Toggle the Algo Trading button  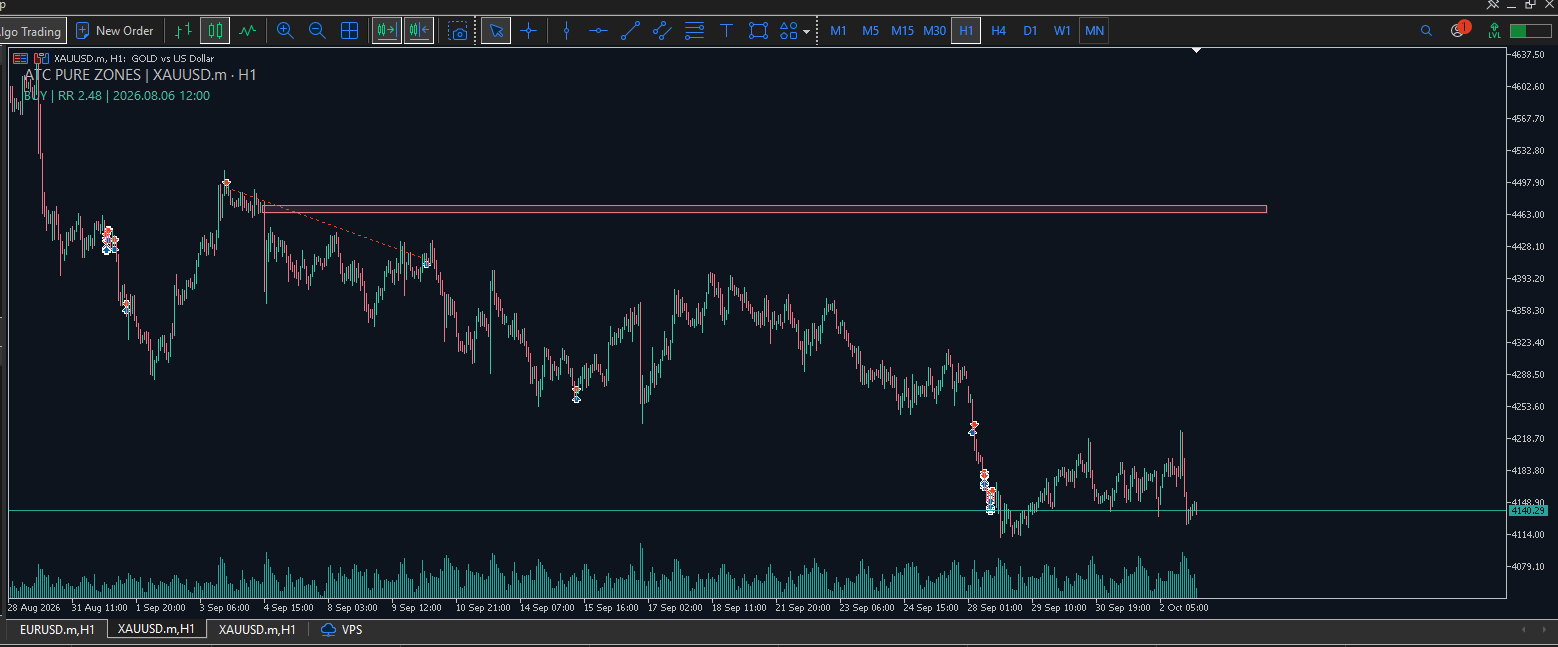(34, 31)
